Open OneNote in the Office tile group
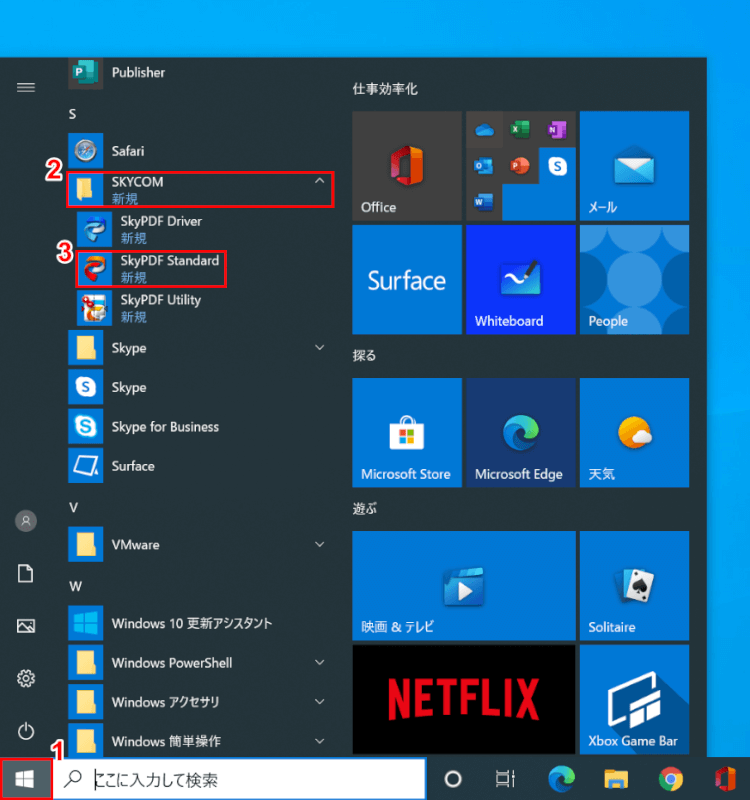 (x=557, y=130)
